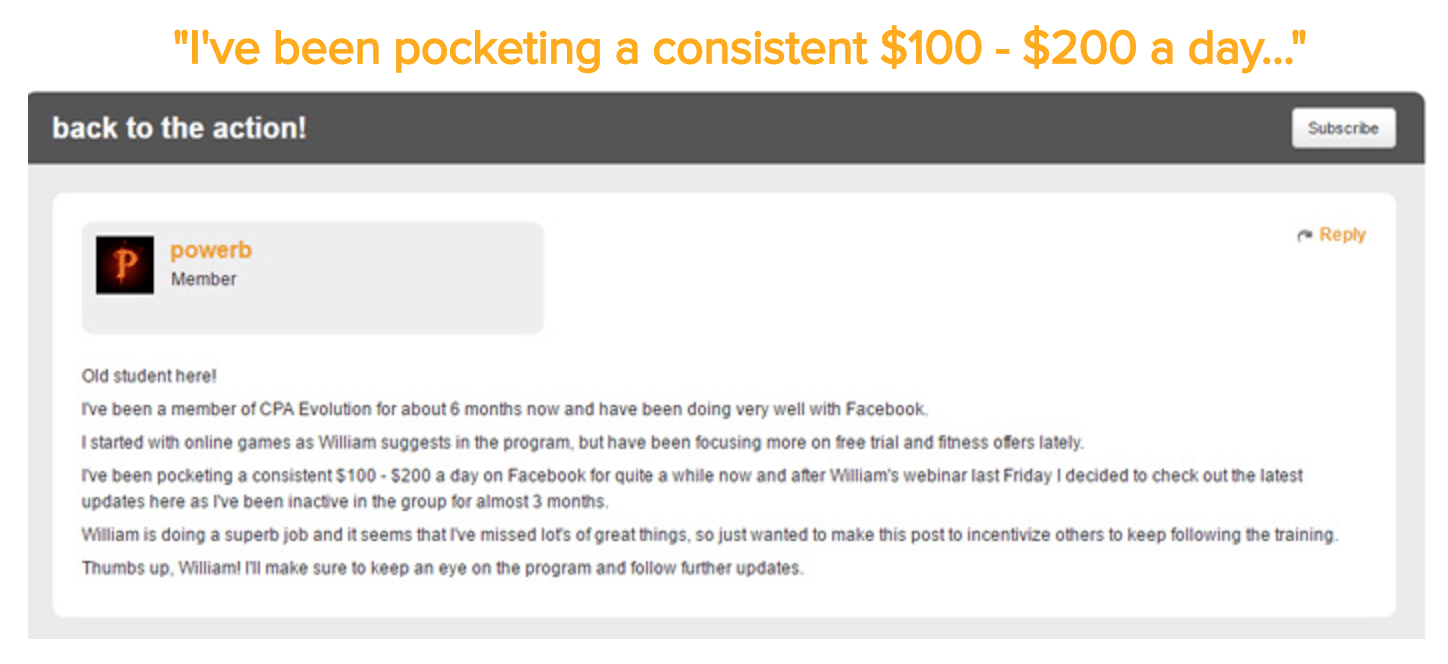
Task: Open the powerb username profile link
Action: tap(211, 251)
